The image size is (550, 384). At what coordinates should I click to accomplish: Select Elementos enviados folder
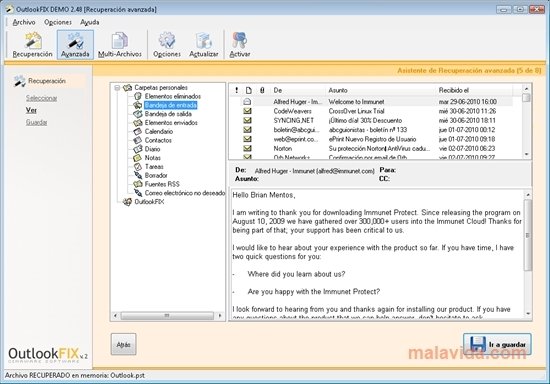click(171, 123)
